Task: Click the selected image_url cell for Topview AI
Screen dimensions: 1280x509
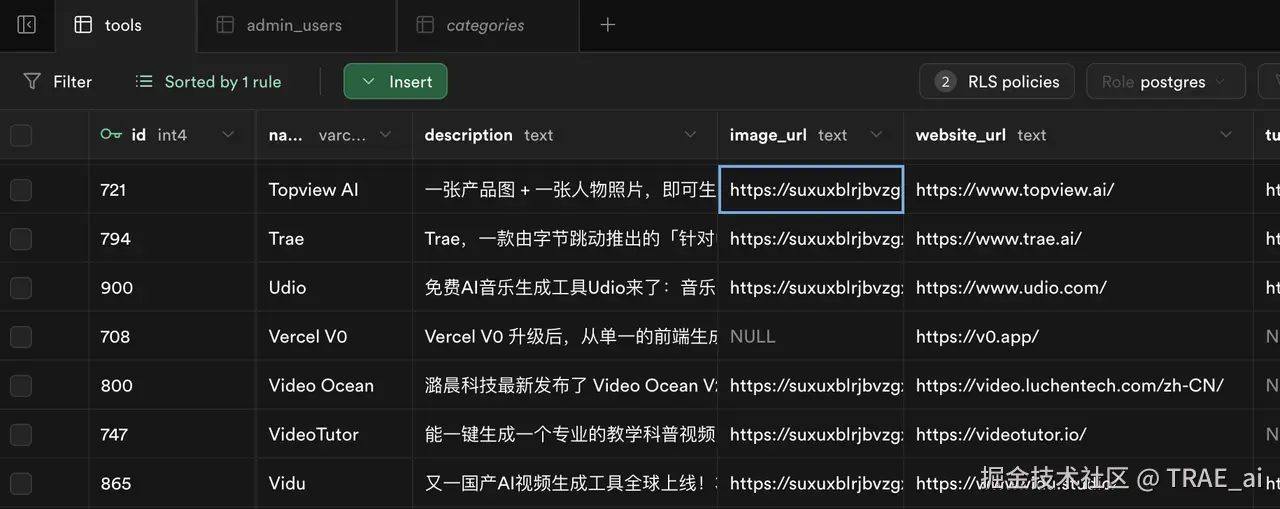Action: point(811,190)
